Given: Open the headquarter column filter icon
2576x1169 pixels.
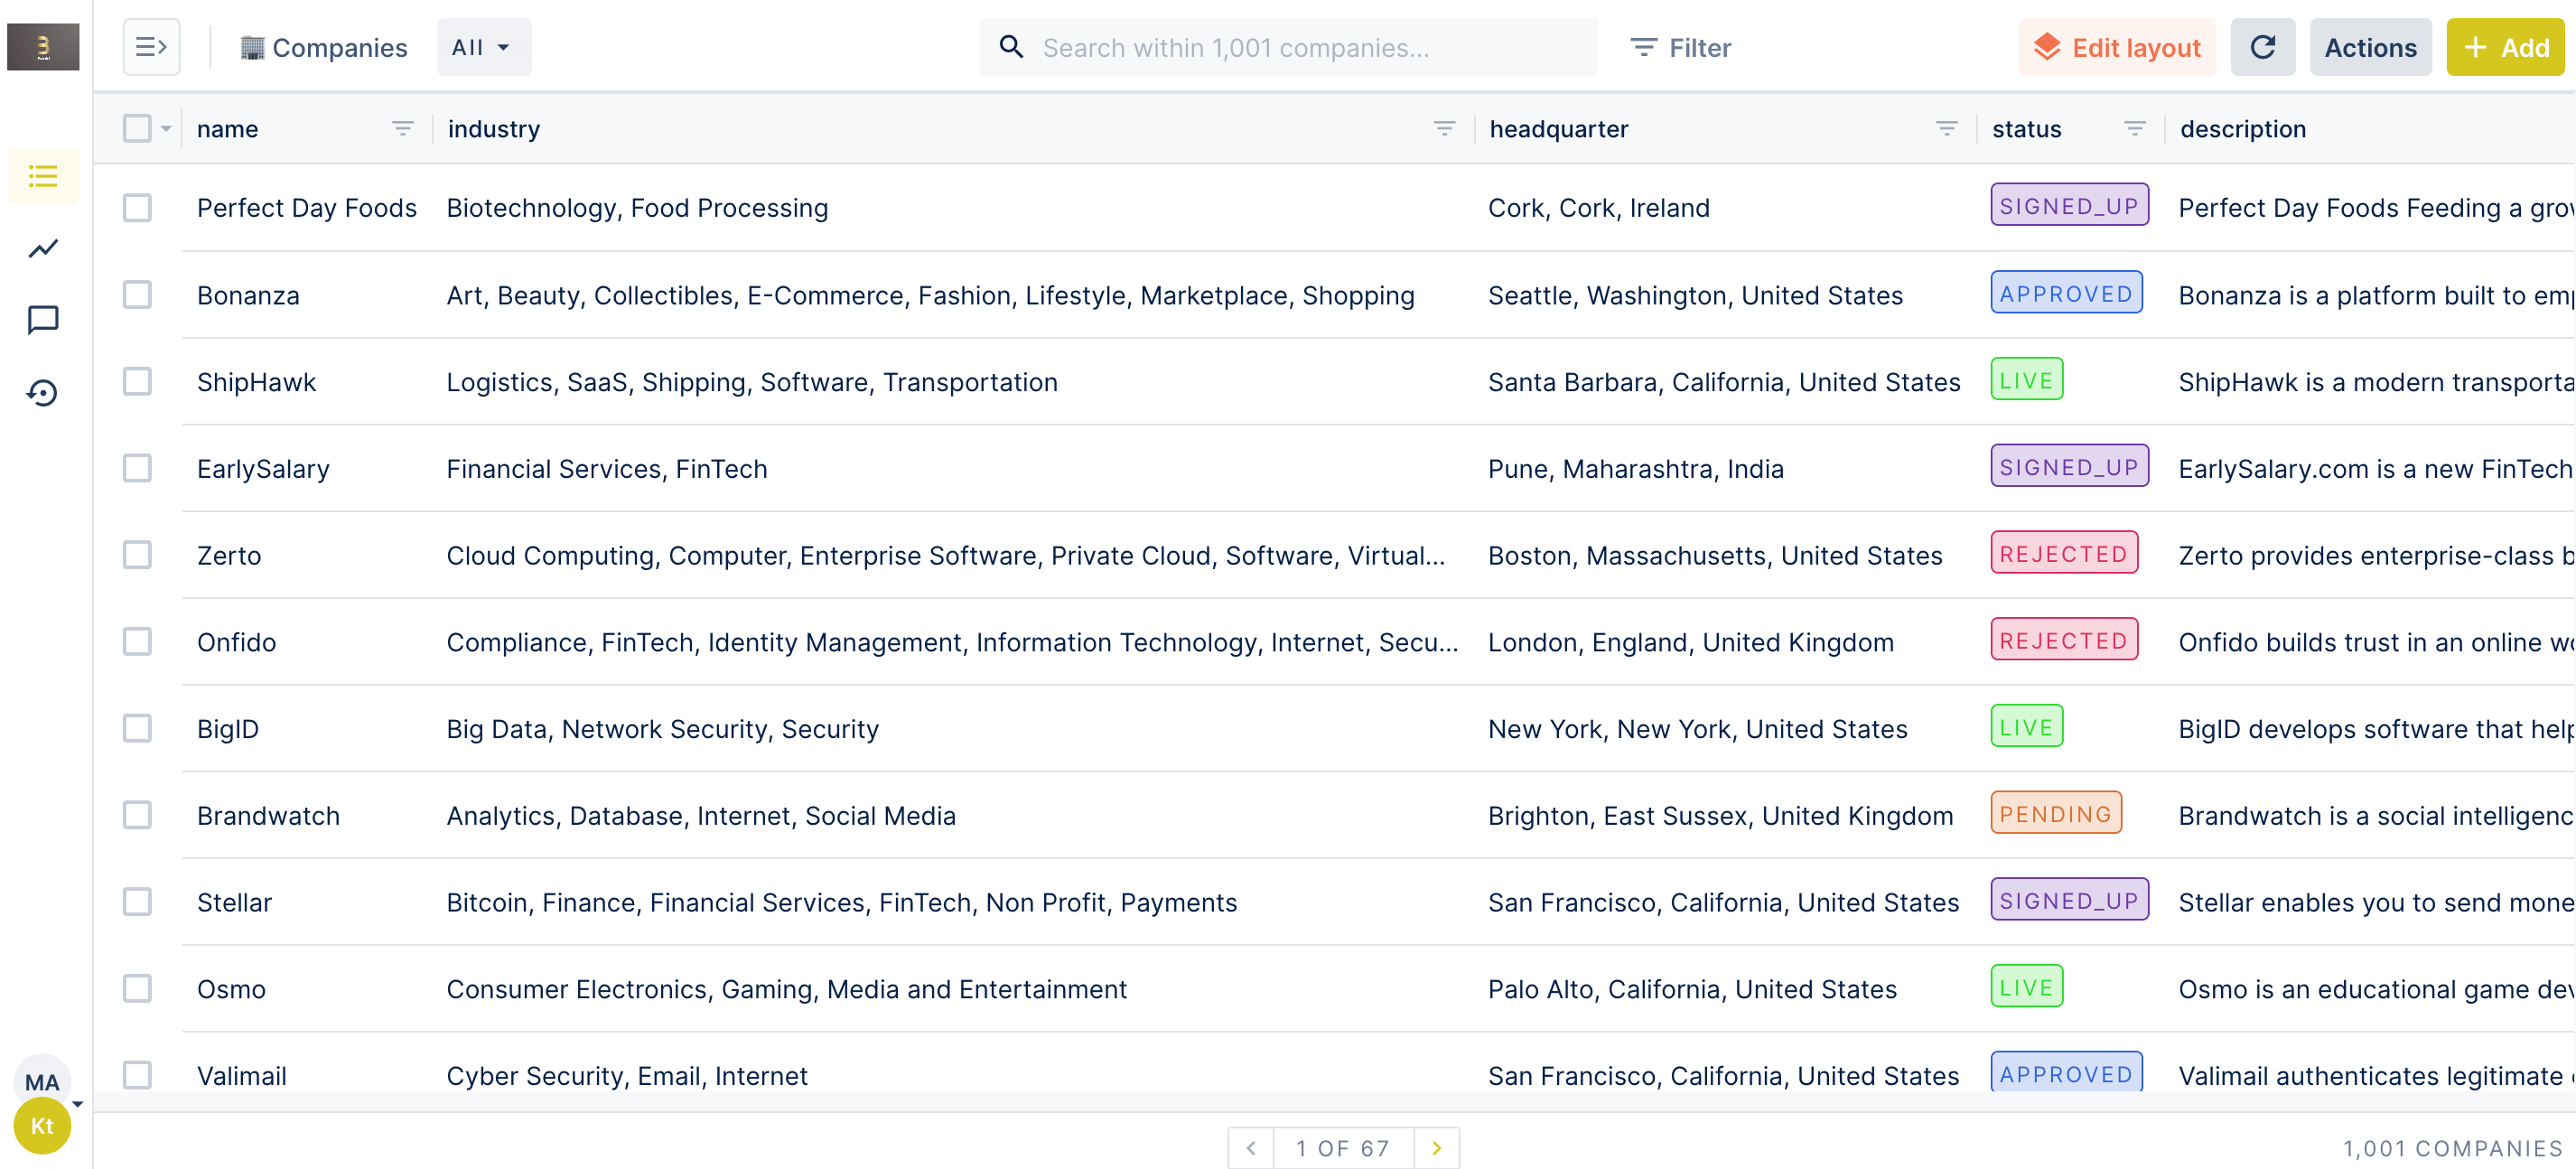Looking at the screenshot, I should click(x=1946, y=128).
